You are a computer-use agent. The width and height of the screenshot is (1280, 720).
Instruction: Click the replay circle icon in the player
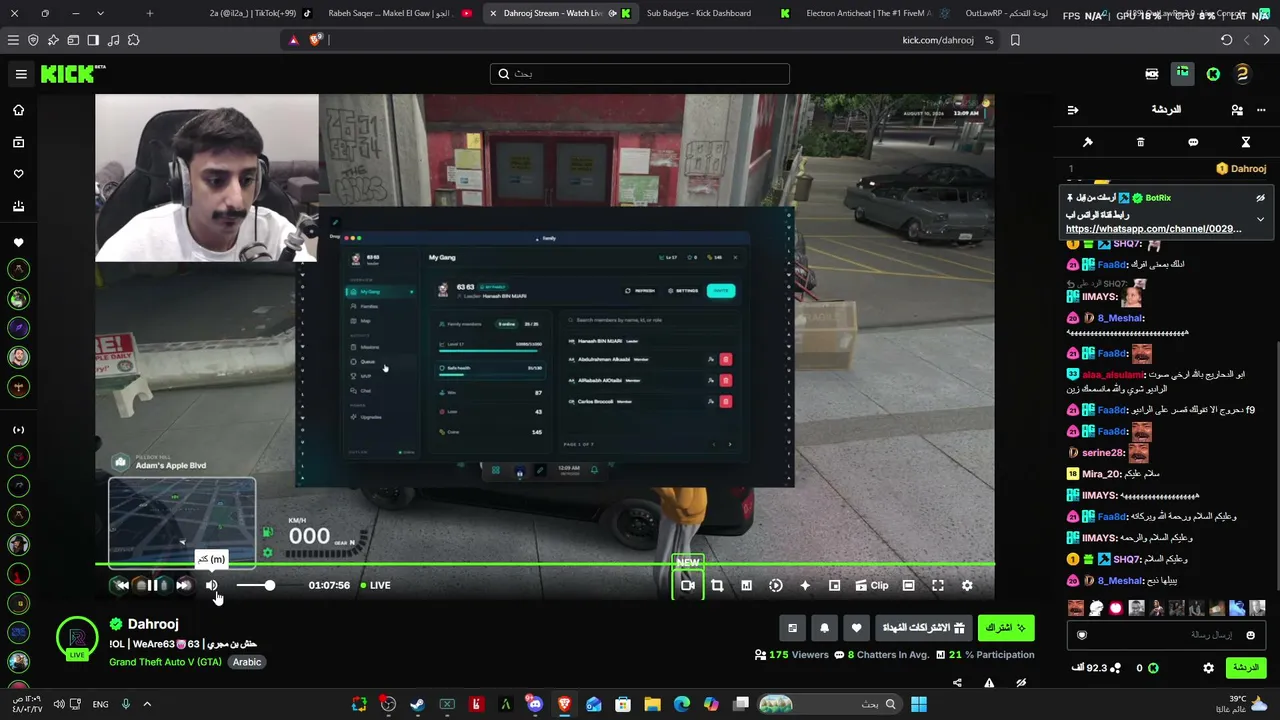(x=775, y=585)
